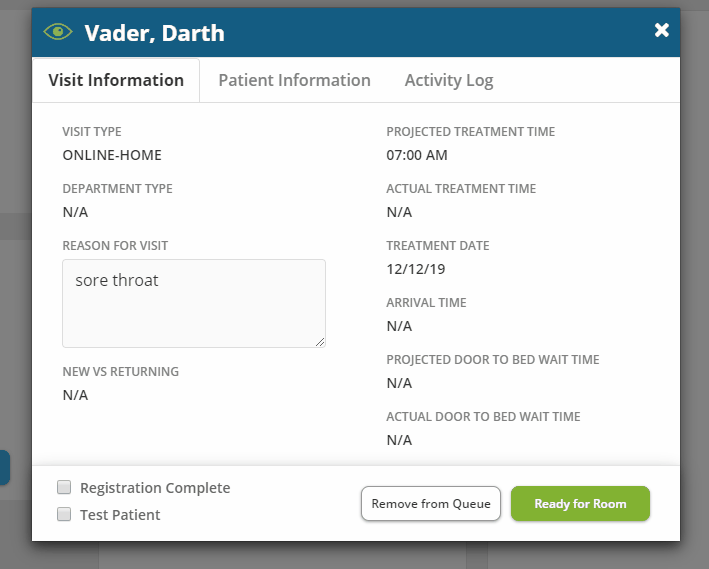Select the ONLINE-HOME visit type value
This screenshot has height=569, width=709.
[x=112, y=155]
